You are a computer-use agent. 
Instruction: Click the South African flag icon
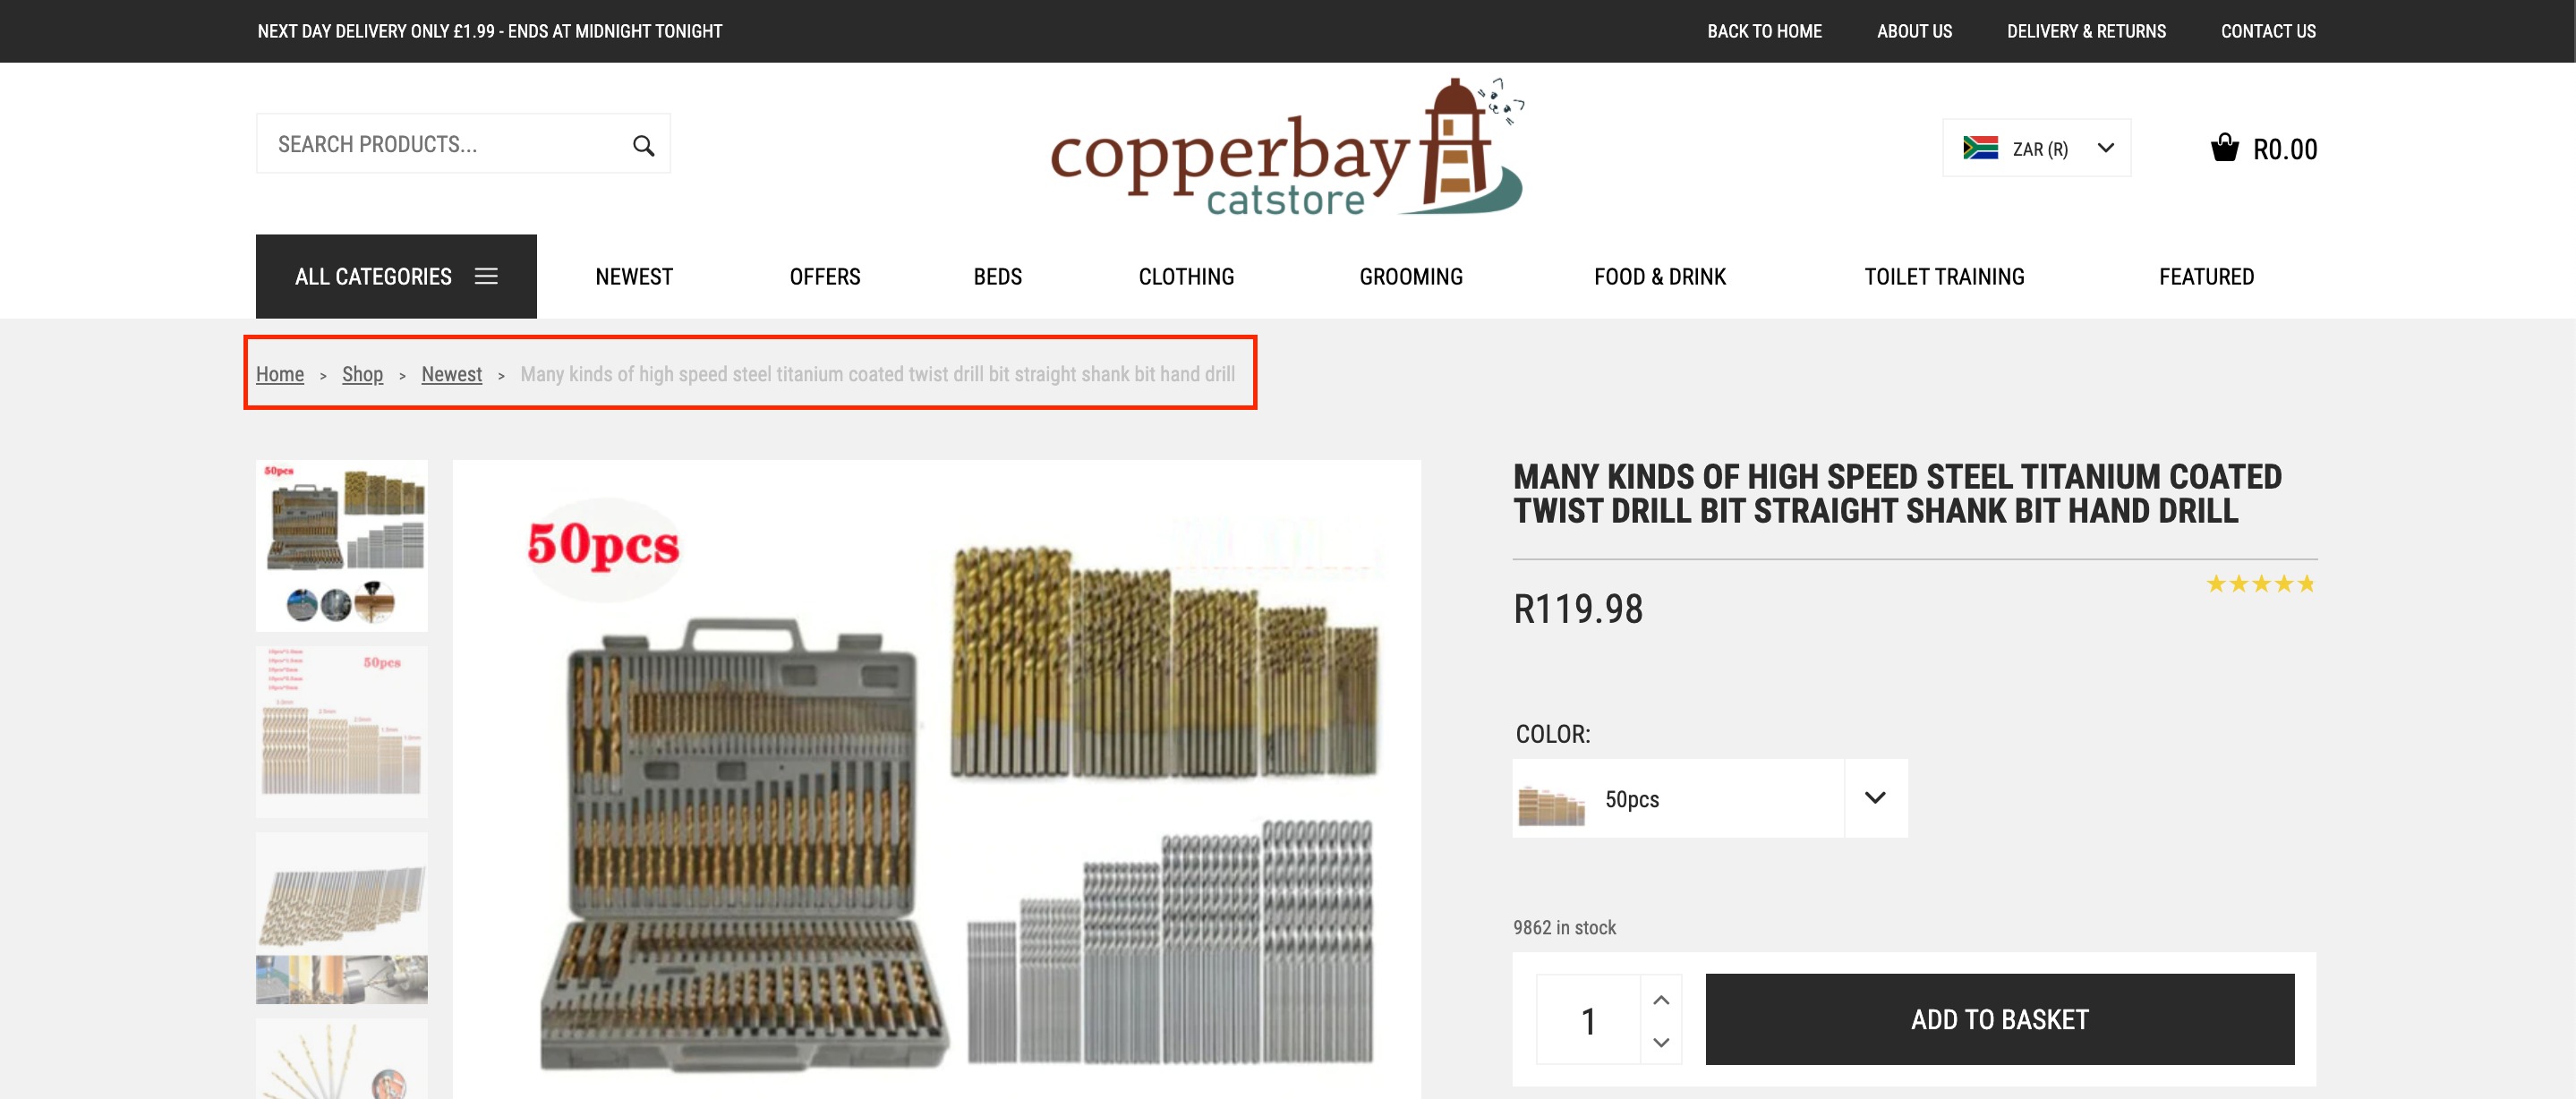[1980, 148]
